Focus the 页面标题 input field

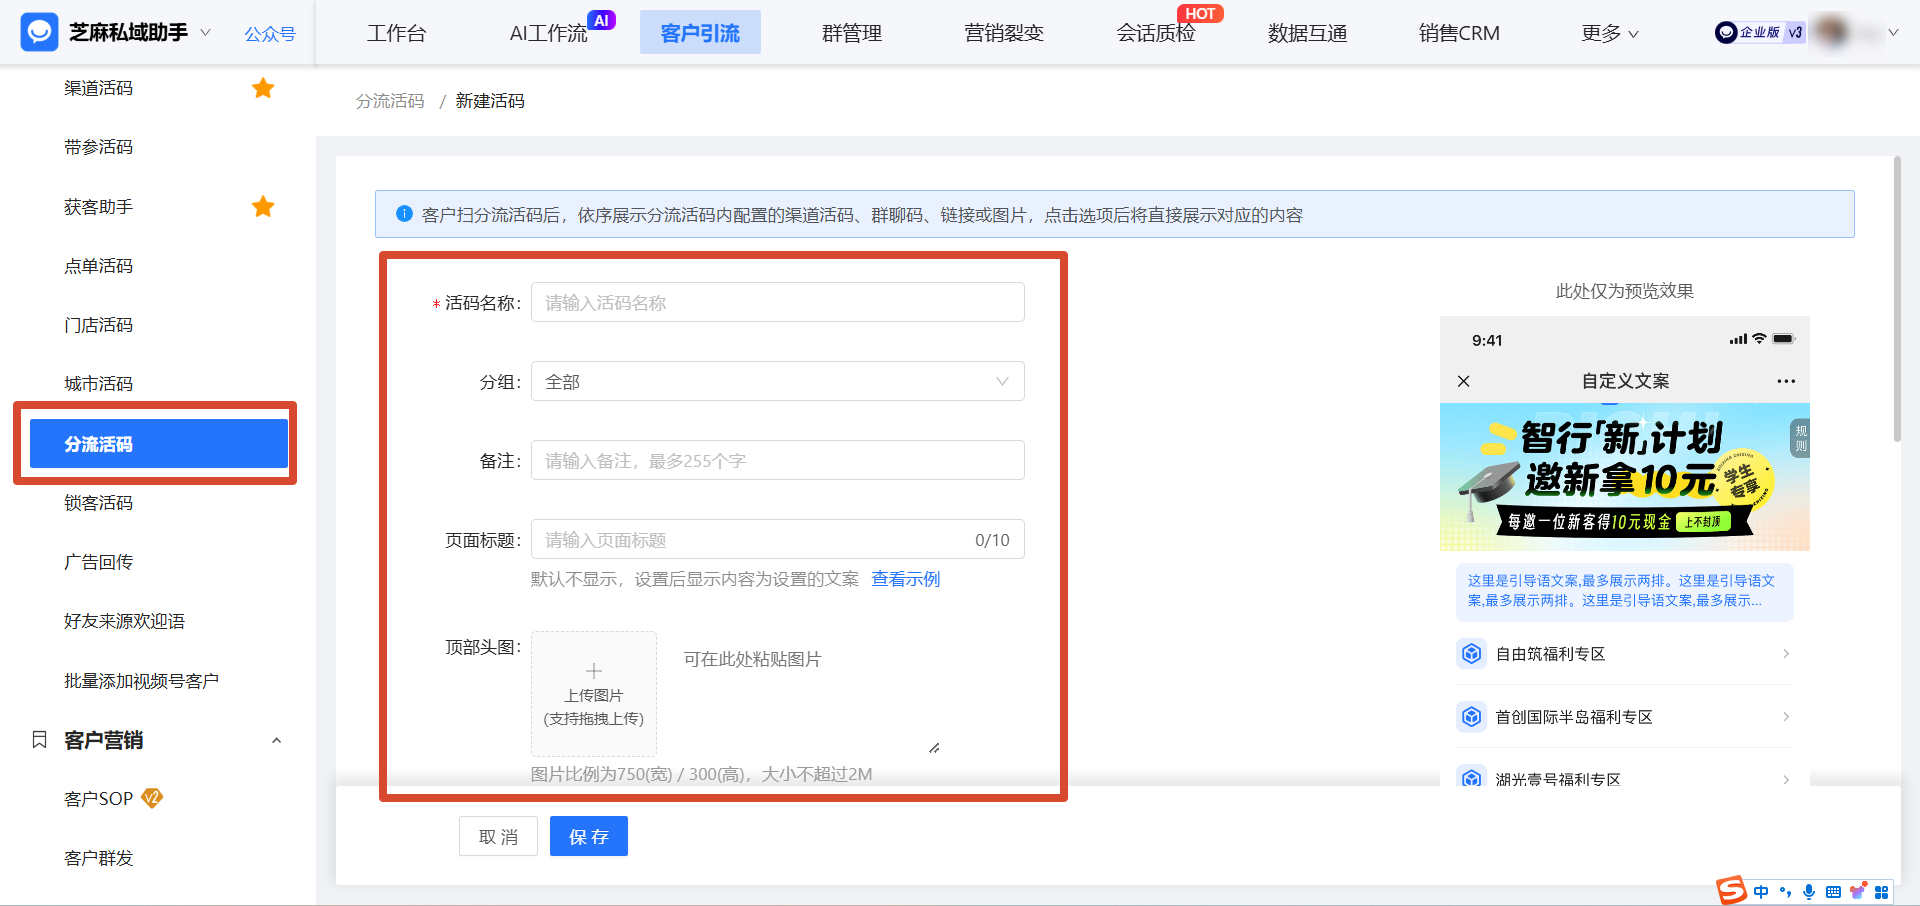pos(777,539)
